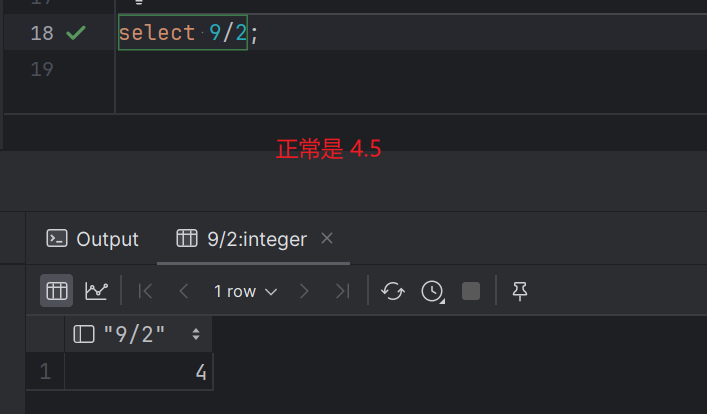
Task: Switch to the Output tab
Action: 93,239
